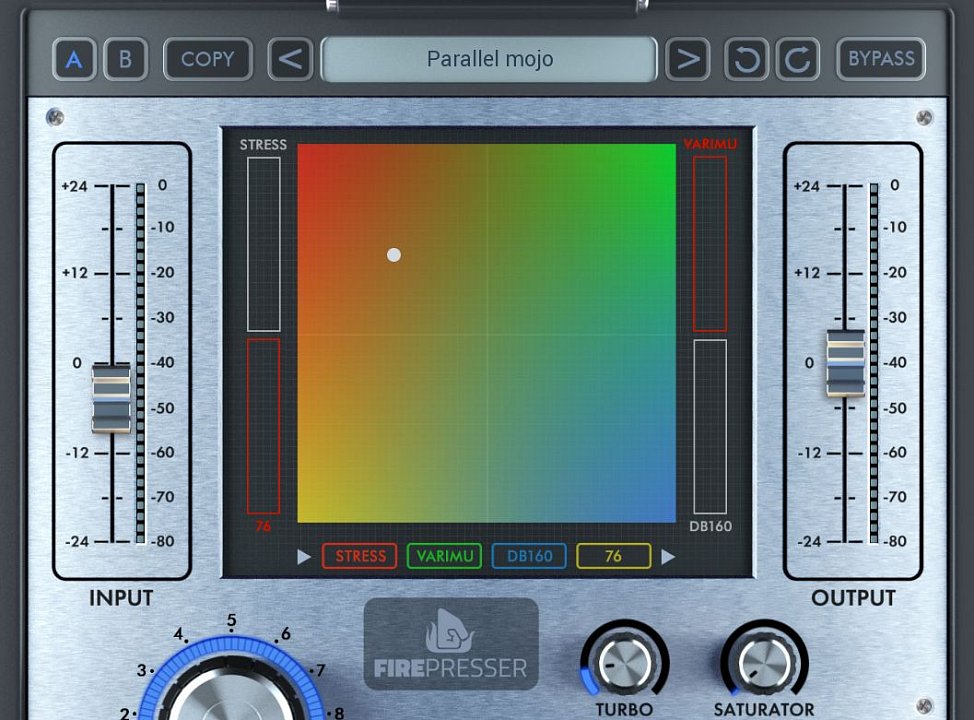974x720 pixels.
Task: Click the redo arrow icon
Action: pyautogui.click(x=797, y=59)
